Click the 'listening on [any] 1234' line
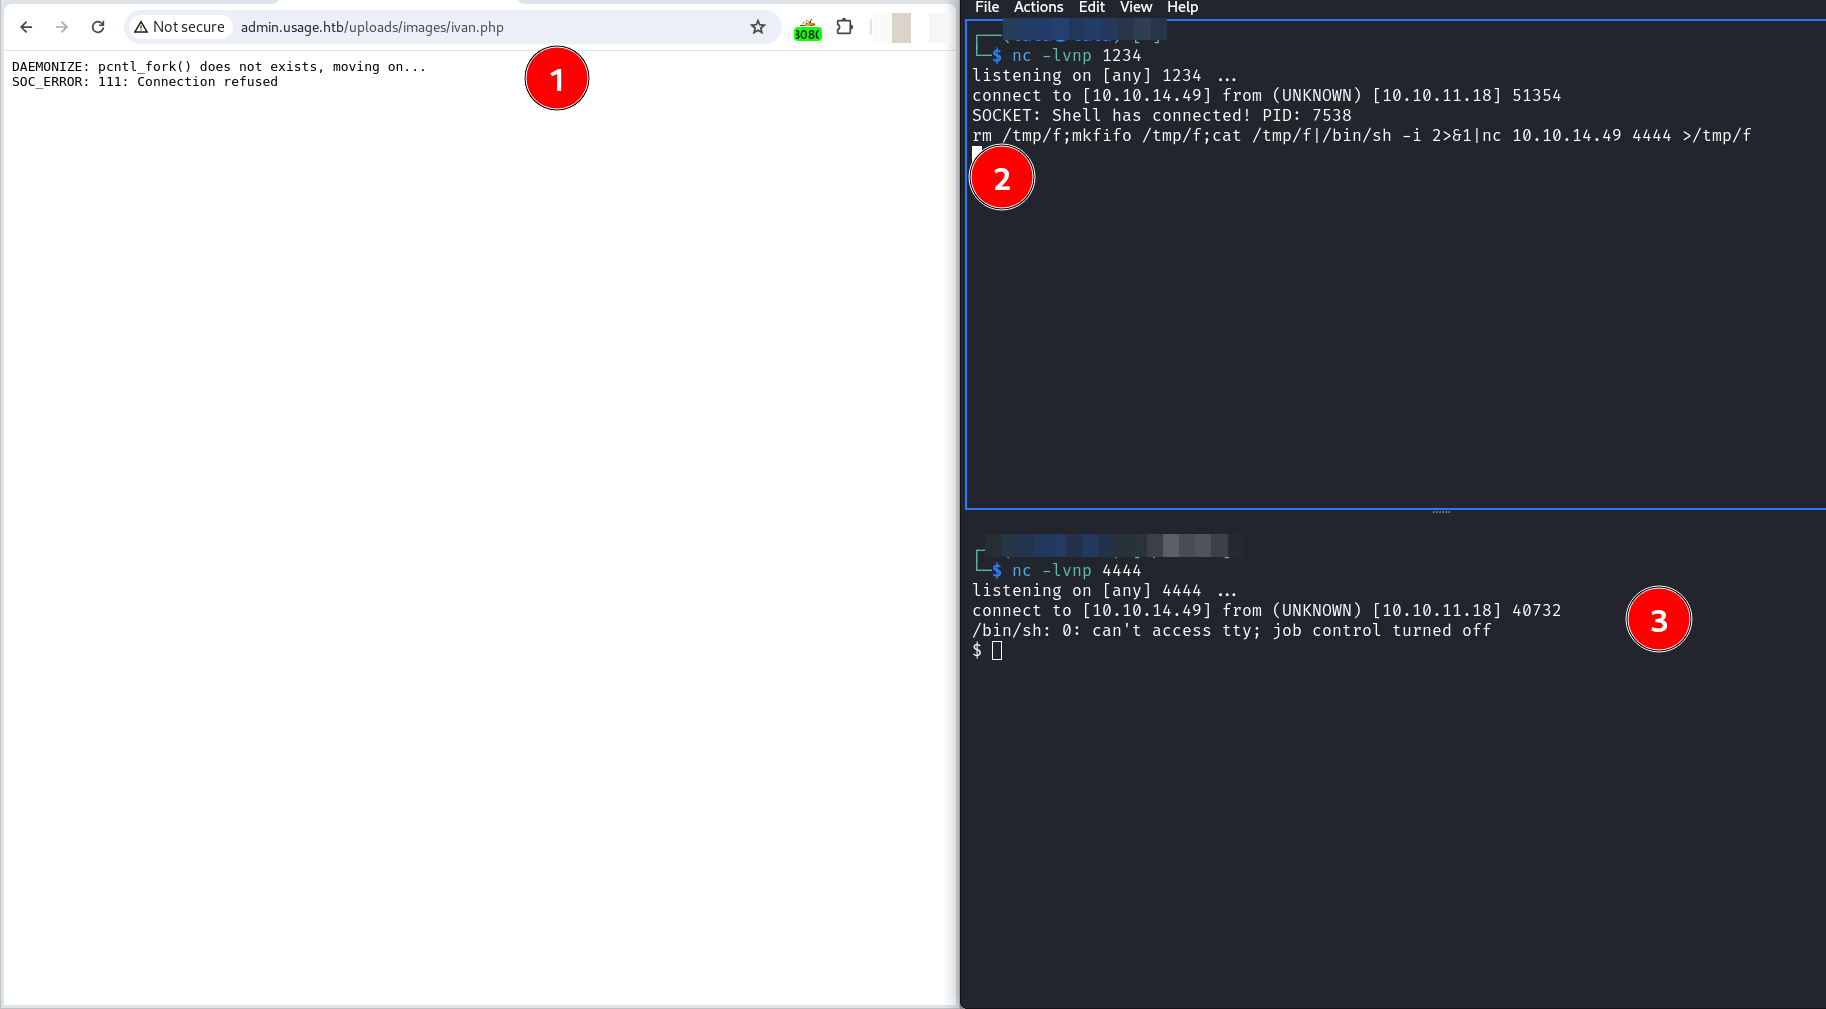1826x1009 pixels. pos(1104,76)
